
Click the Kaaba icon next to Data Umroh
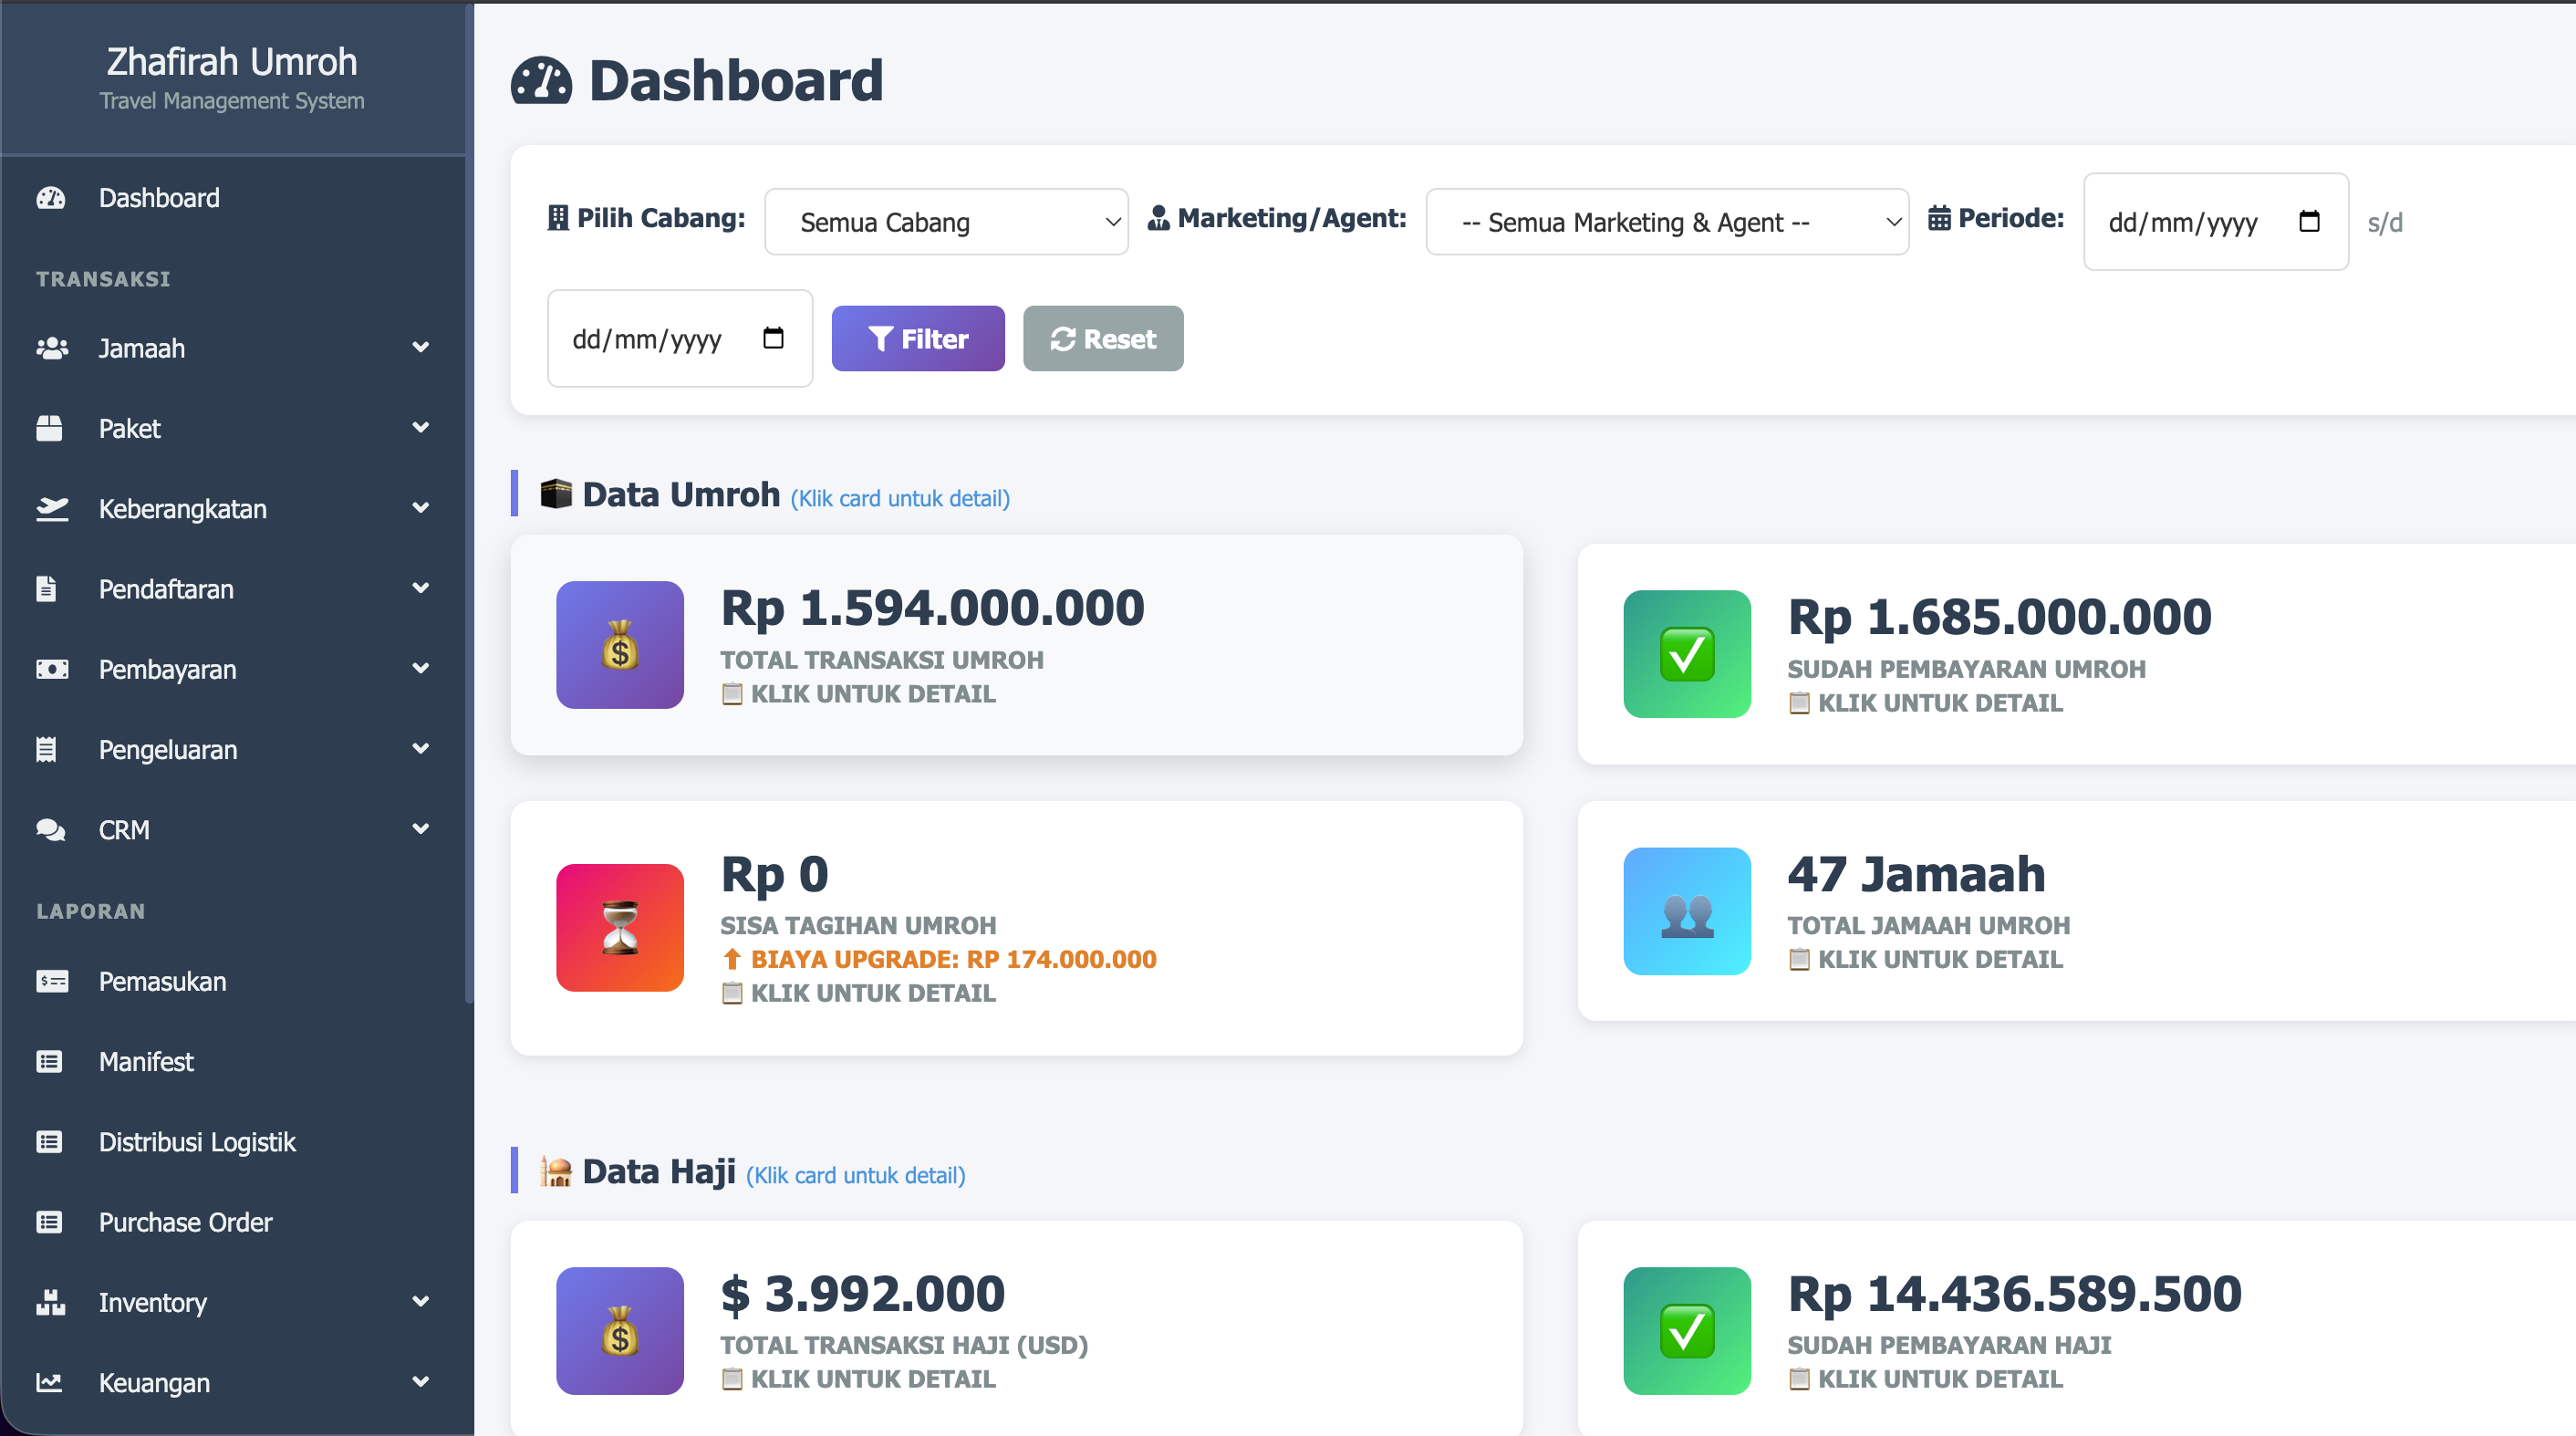(556, 494)
